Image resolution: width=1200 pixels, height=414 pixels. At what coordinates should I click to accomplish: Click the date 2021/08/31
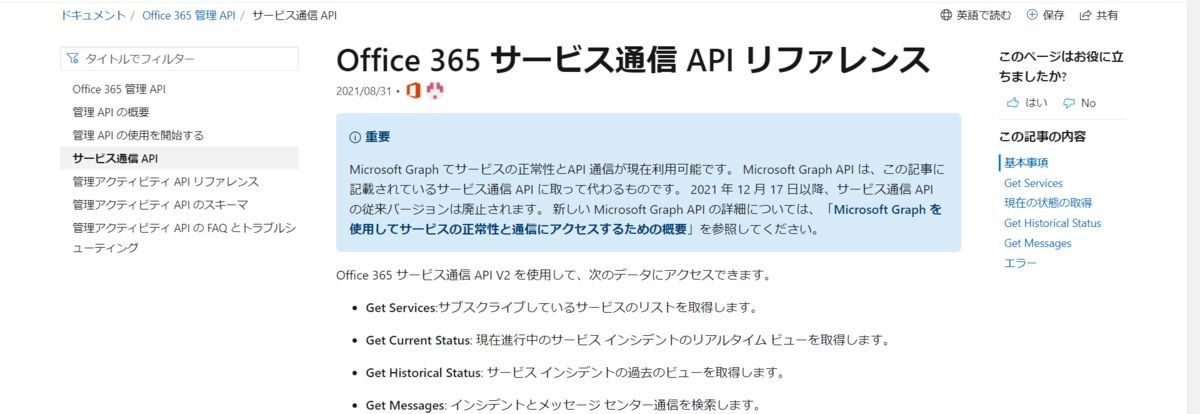coord(365,91)
